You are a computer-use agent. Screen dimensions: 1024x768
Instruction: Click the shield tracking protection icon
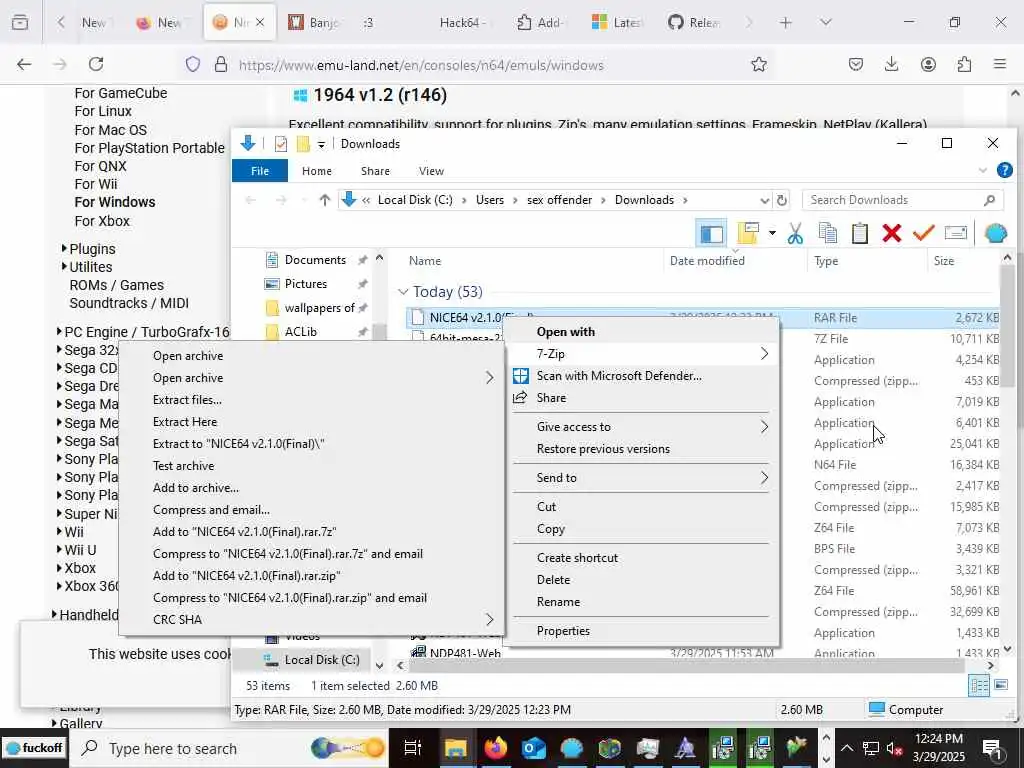point(193,64)
